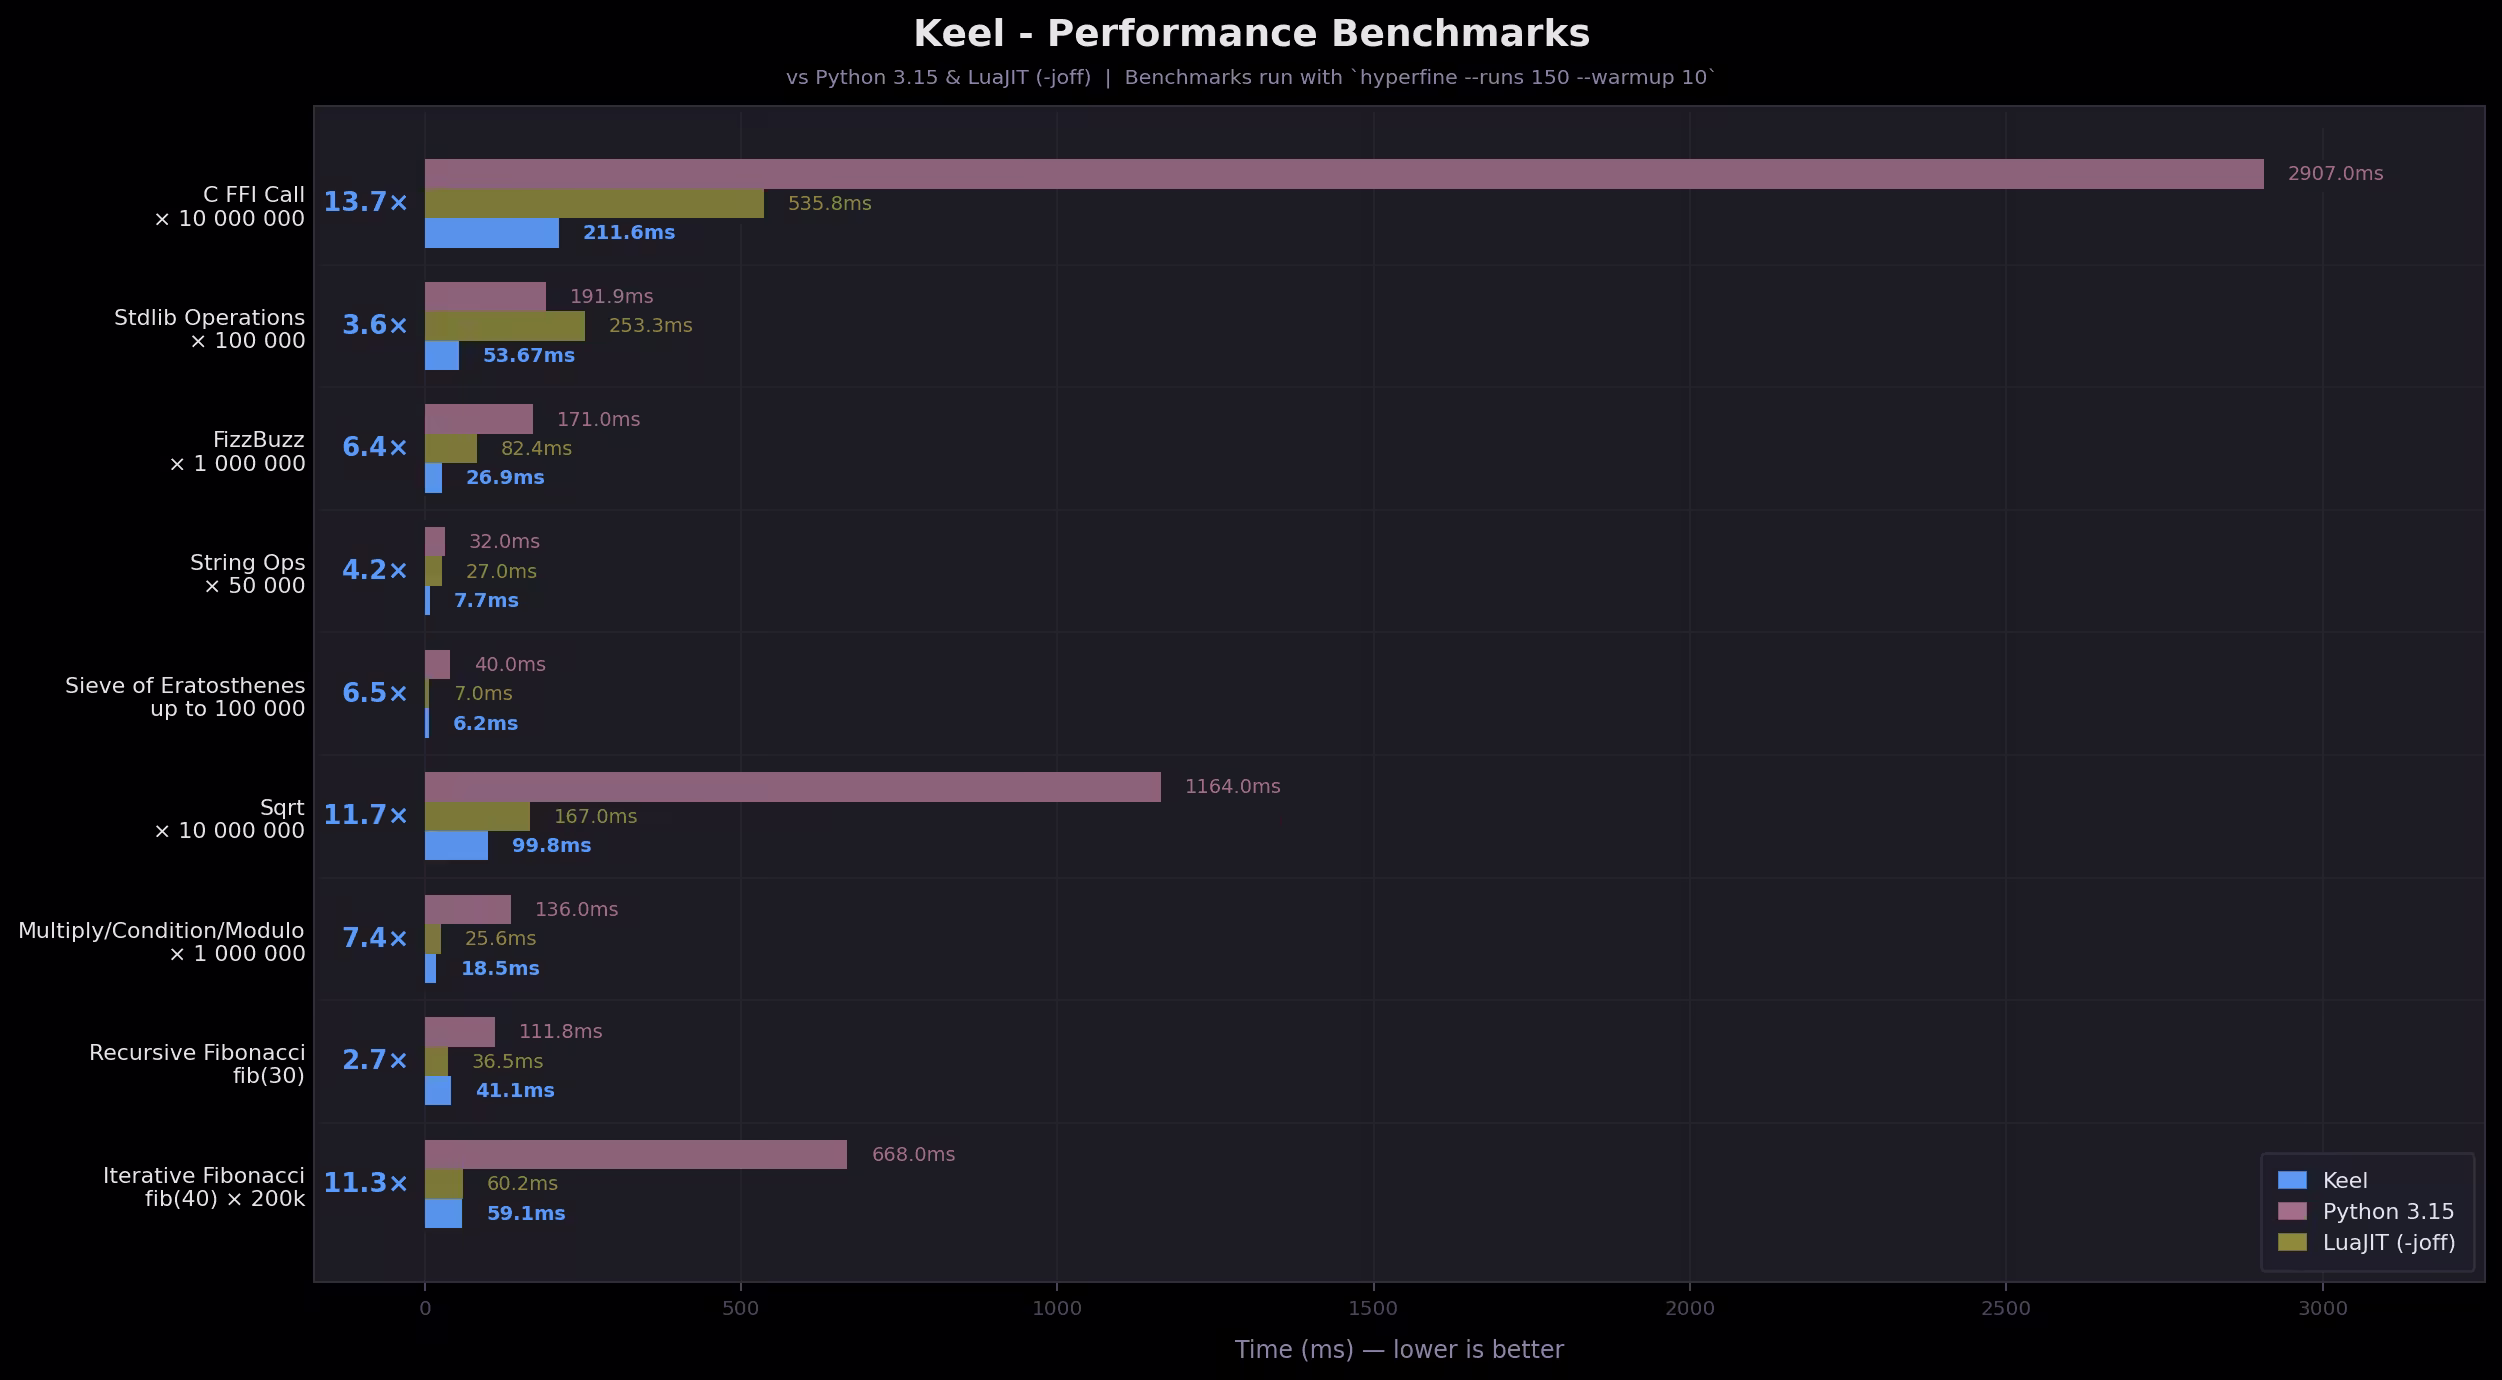Click the 136.0ms value label
The image size is (2502, 1380).
tap(576, 910)
